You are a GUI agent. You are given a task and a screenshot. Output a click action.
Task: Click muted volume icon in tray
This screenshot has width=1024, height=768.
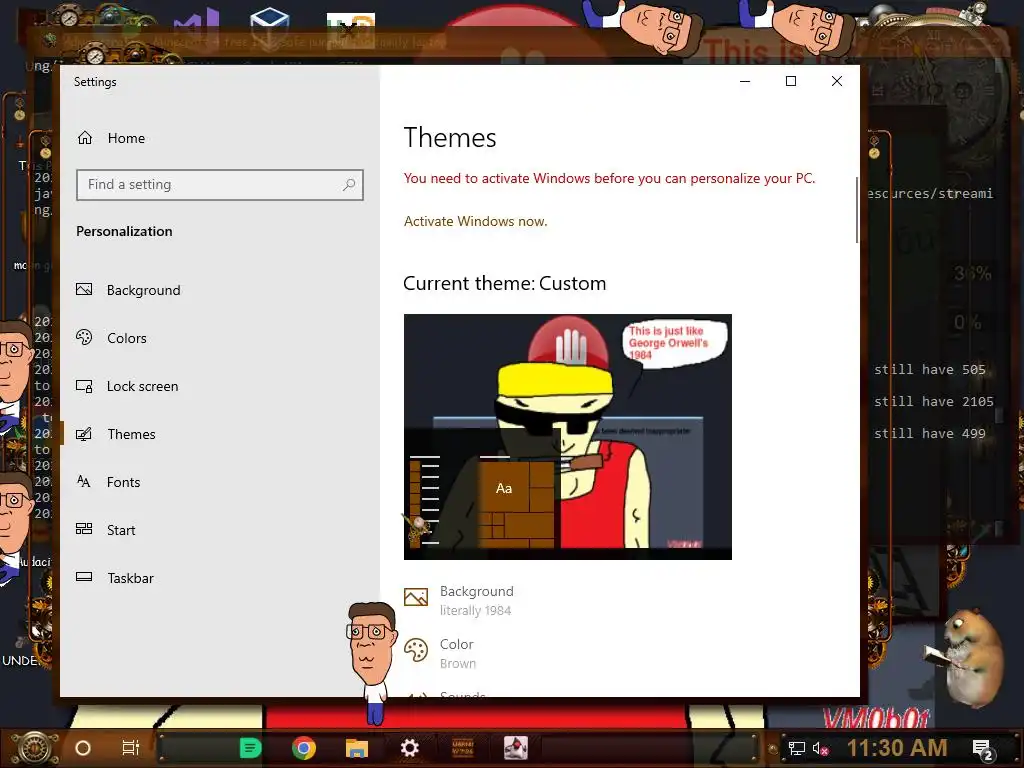820,748
